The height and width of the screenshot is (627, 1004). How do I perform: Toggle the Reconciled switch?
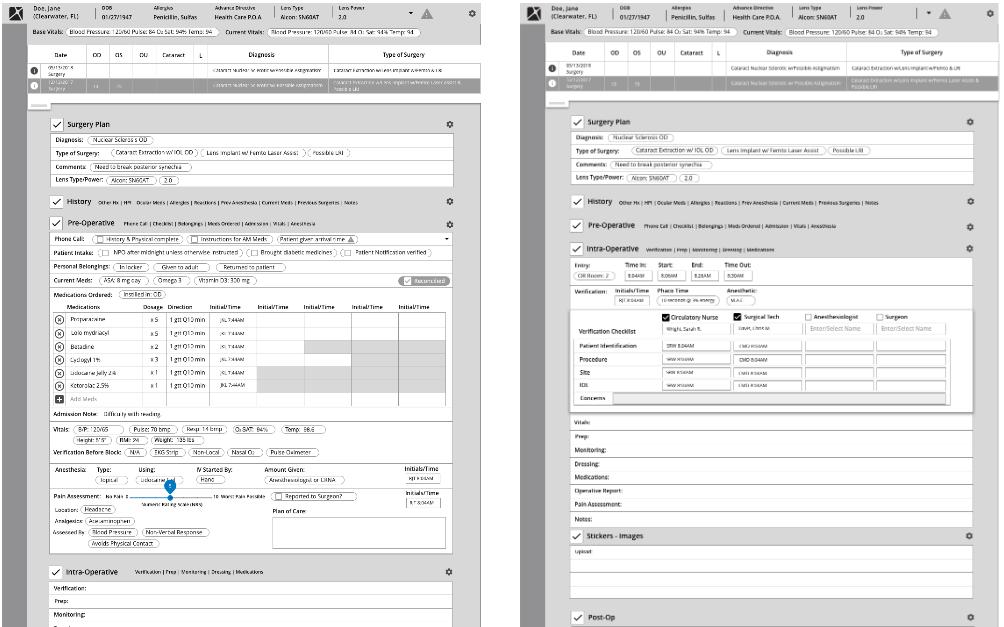424,281
